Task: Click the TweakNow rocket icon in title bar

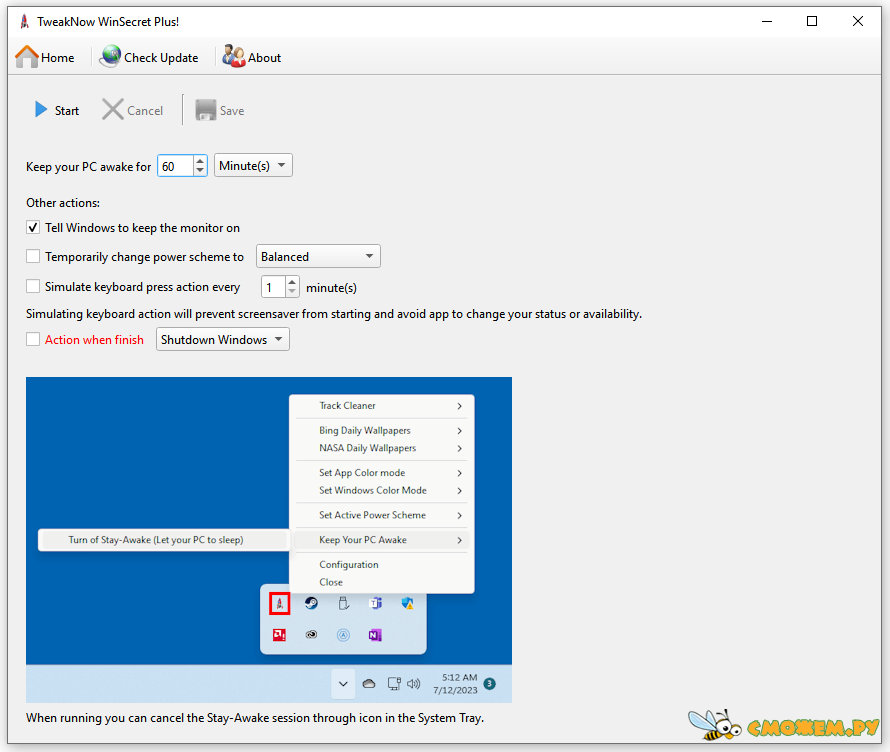Action: pyautogui.click(x=24, y=22)
